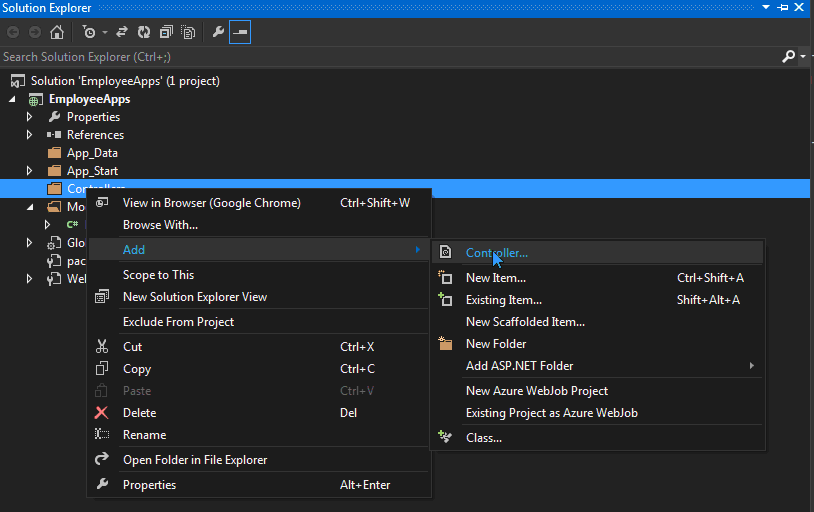The image size is (814, 512).
Task: Click the red X Delete icon
Action: [x=102, y=413]
